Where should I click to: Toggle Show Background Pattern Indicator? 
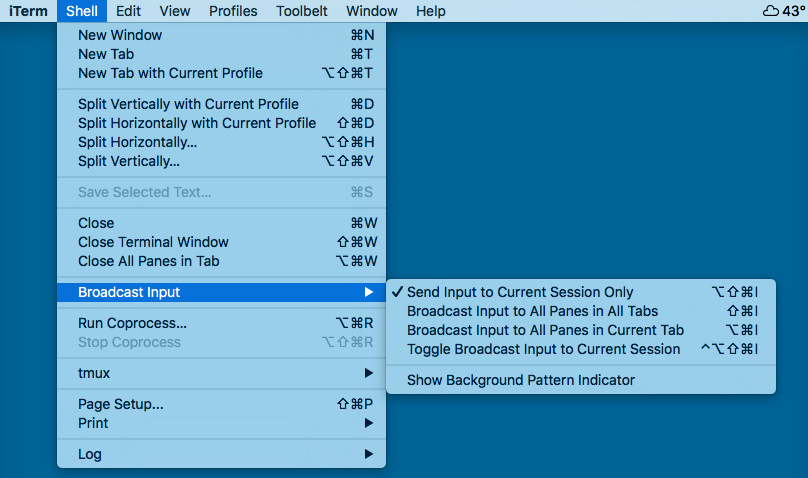click(x=581, y=380)
